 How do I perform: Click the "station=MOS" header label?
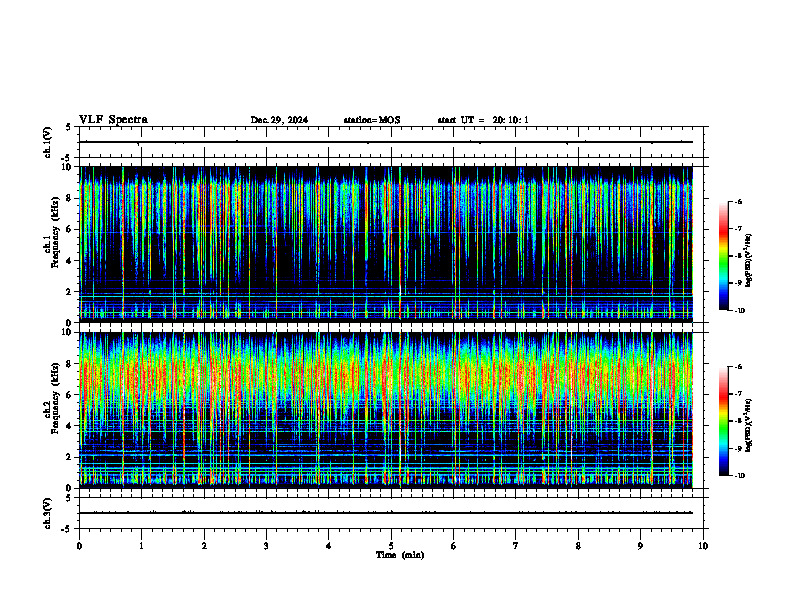point(372,120)
